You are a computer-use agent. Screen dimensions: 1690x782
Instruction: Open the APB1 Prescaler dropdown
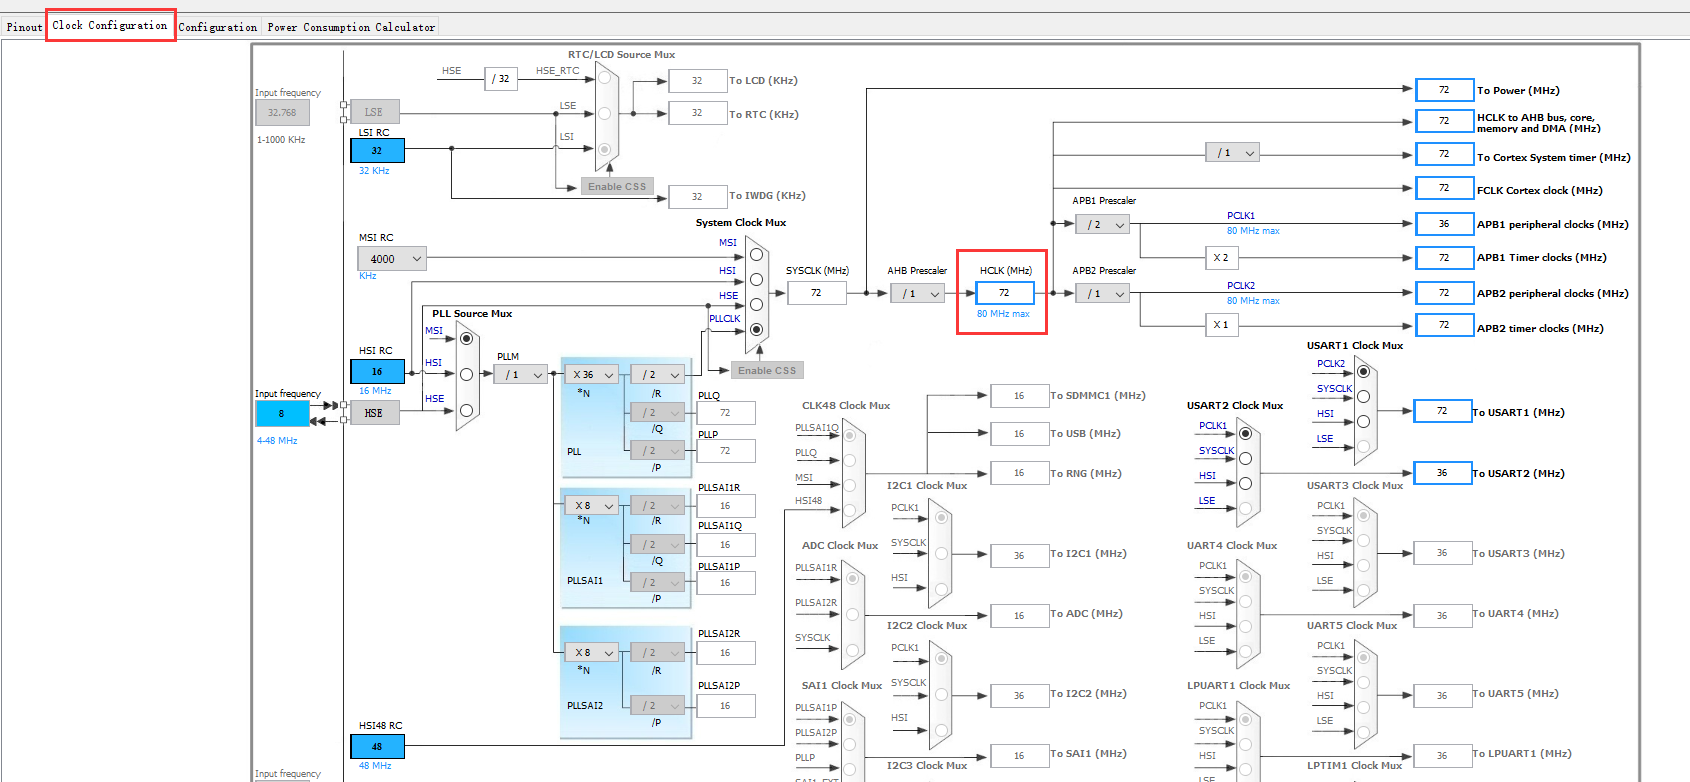[1103, 225]
